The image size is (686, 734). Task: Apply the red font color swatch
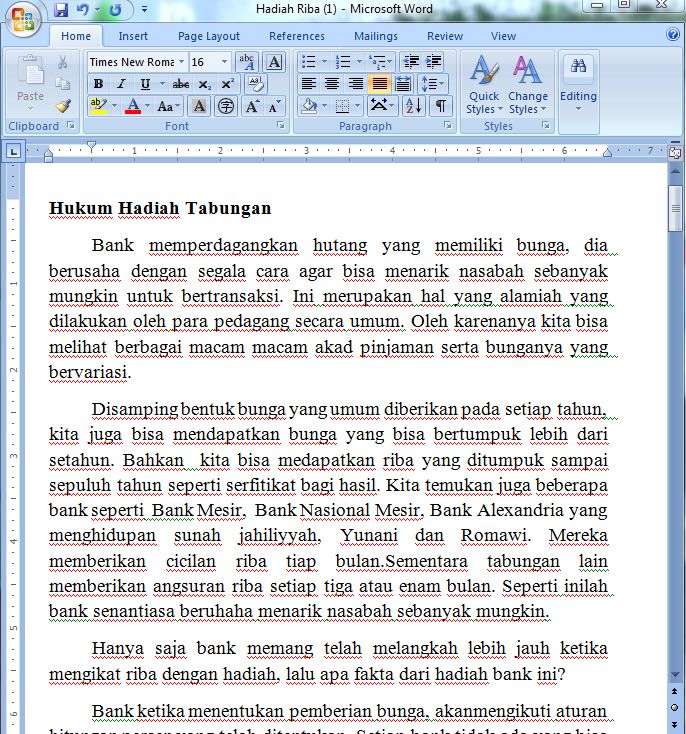click(133, 106)
